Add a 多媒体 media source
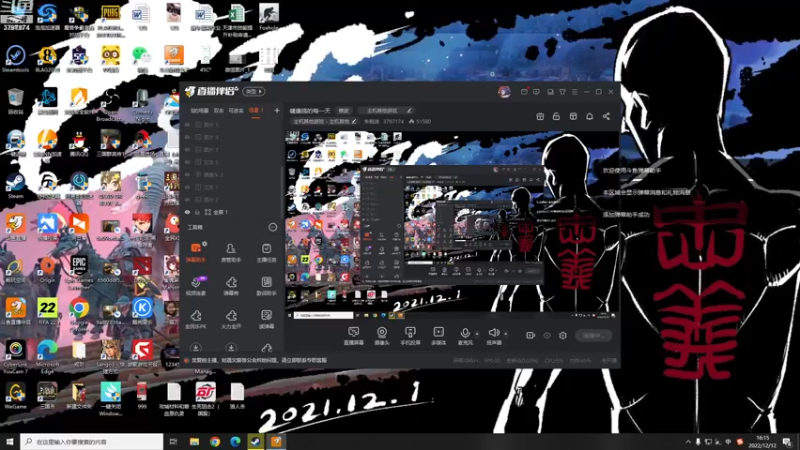Viewport: 800px width, 450px height. (438, 336)
